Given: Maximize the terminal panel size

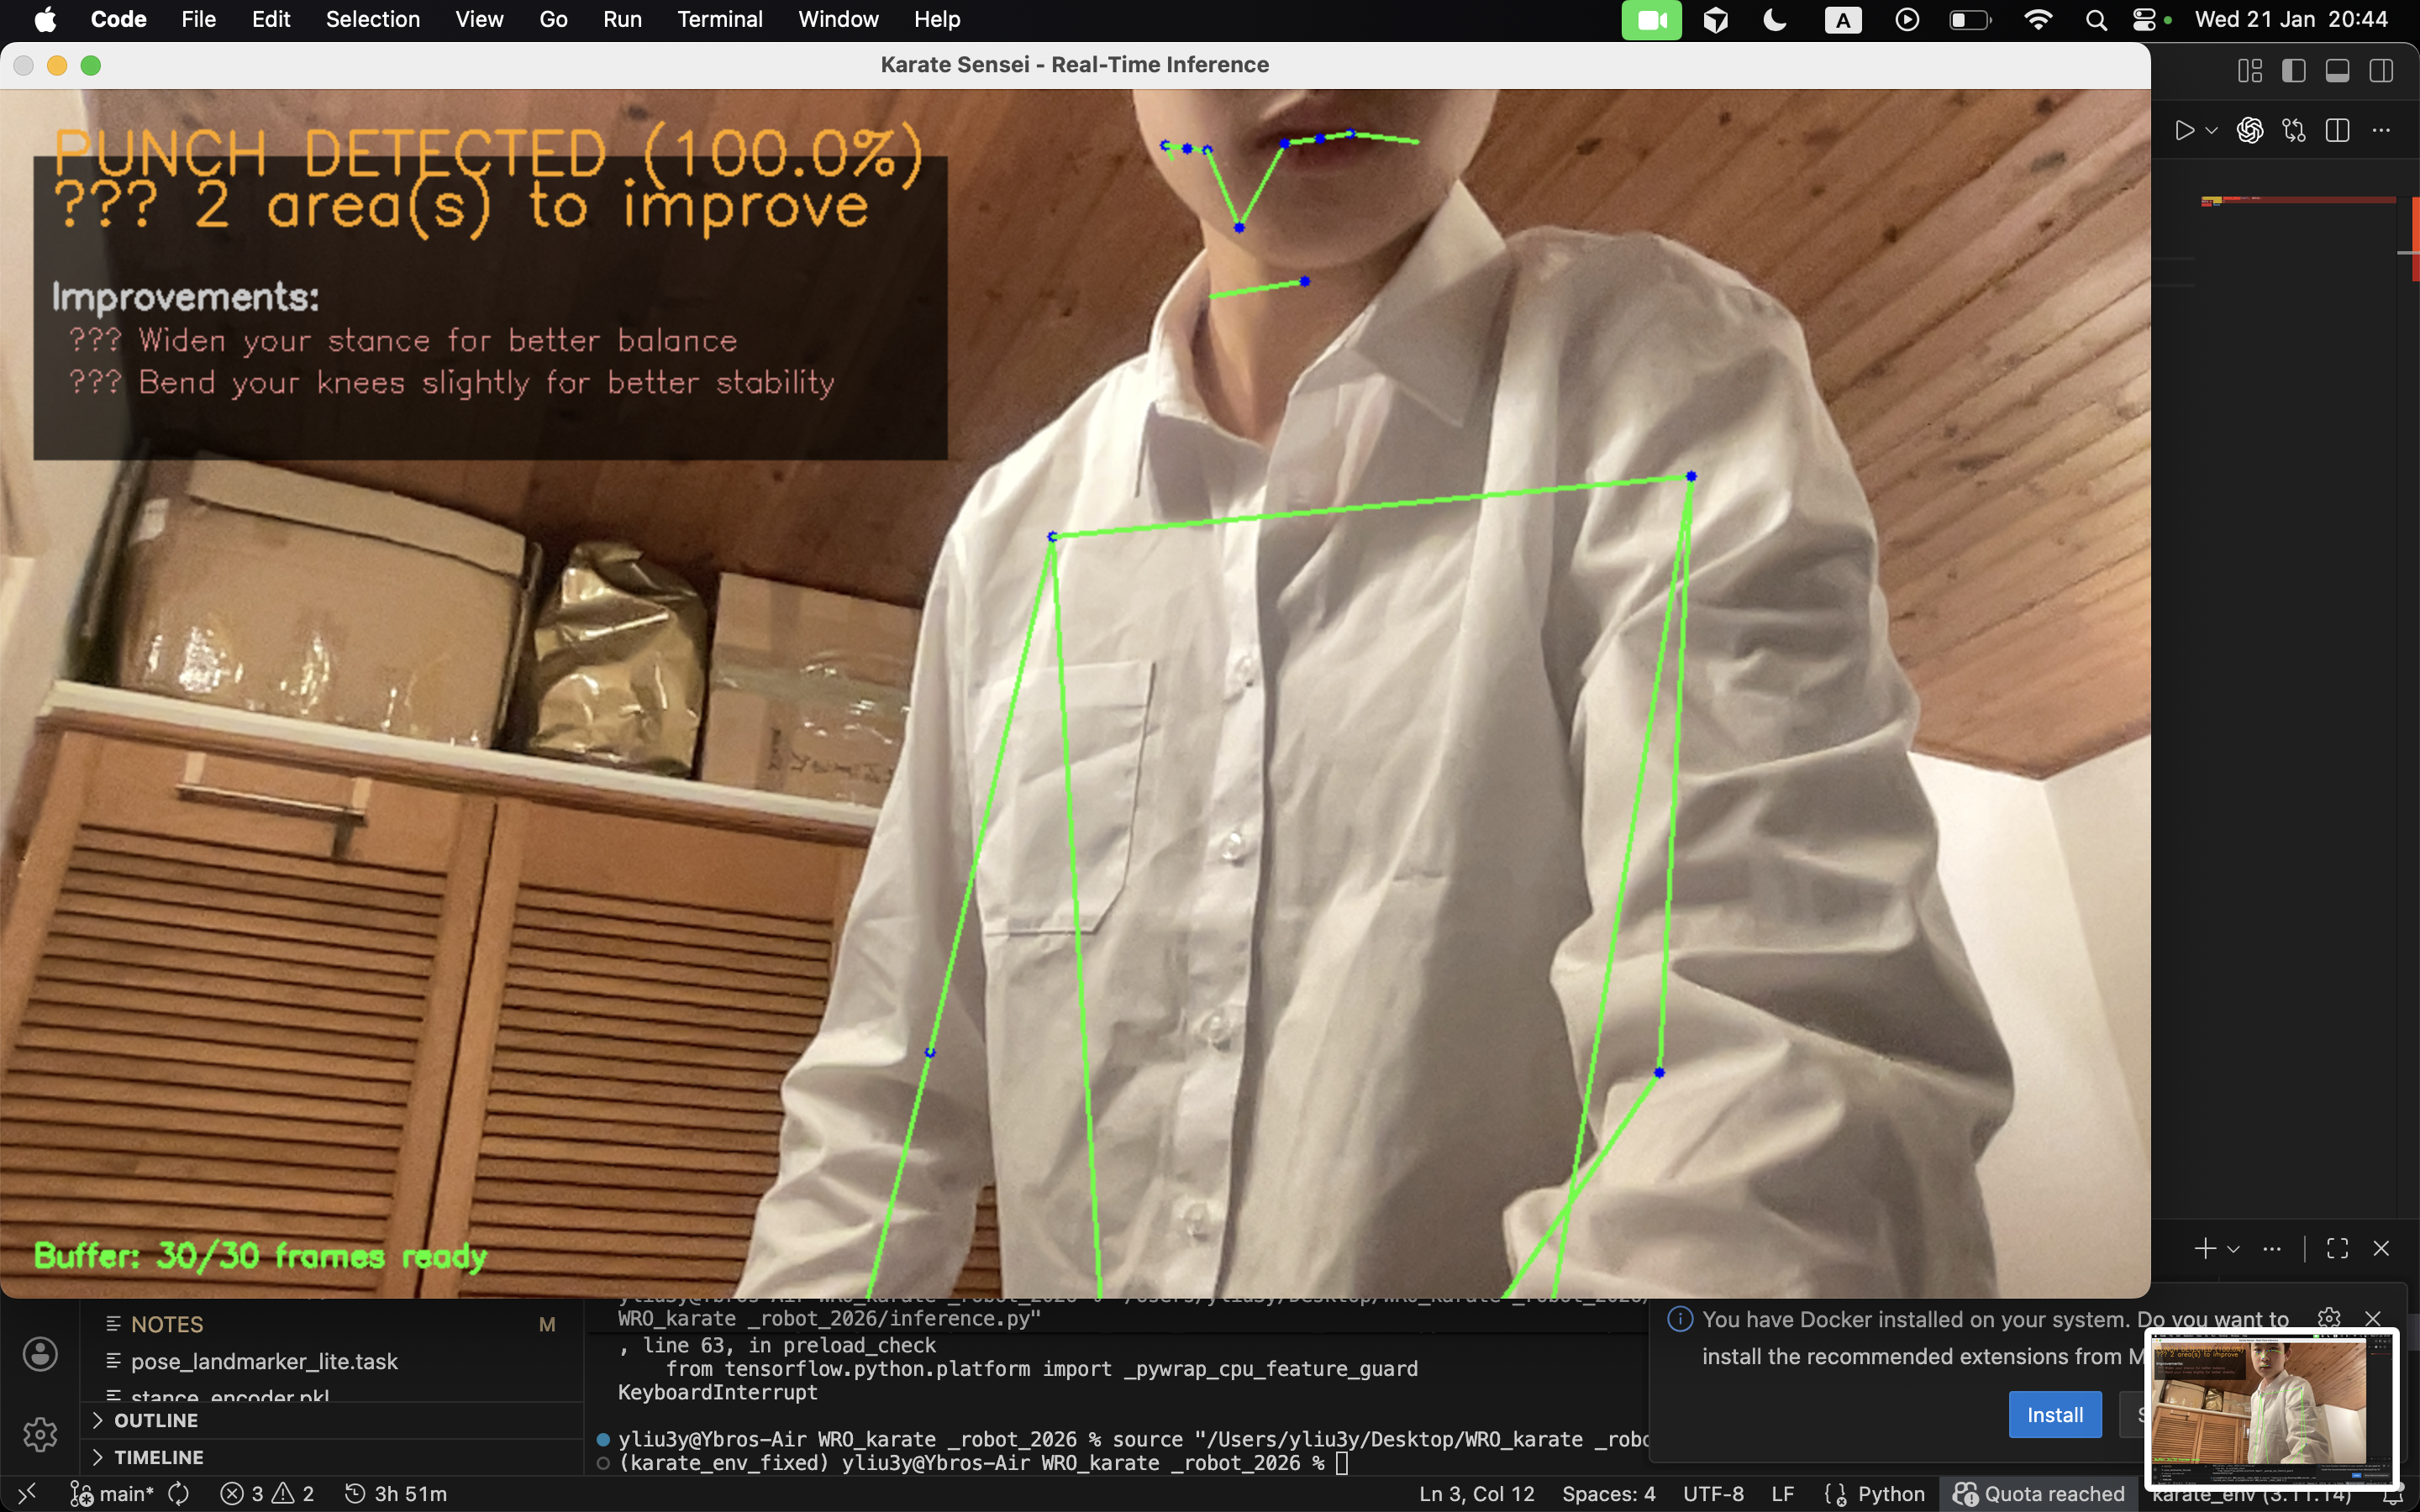Looking at the screenshot, I should pyautogui.click(x=2337, y=1248).
